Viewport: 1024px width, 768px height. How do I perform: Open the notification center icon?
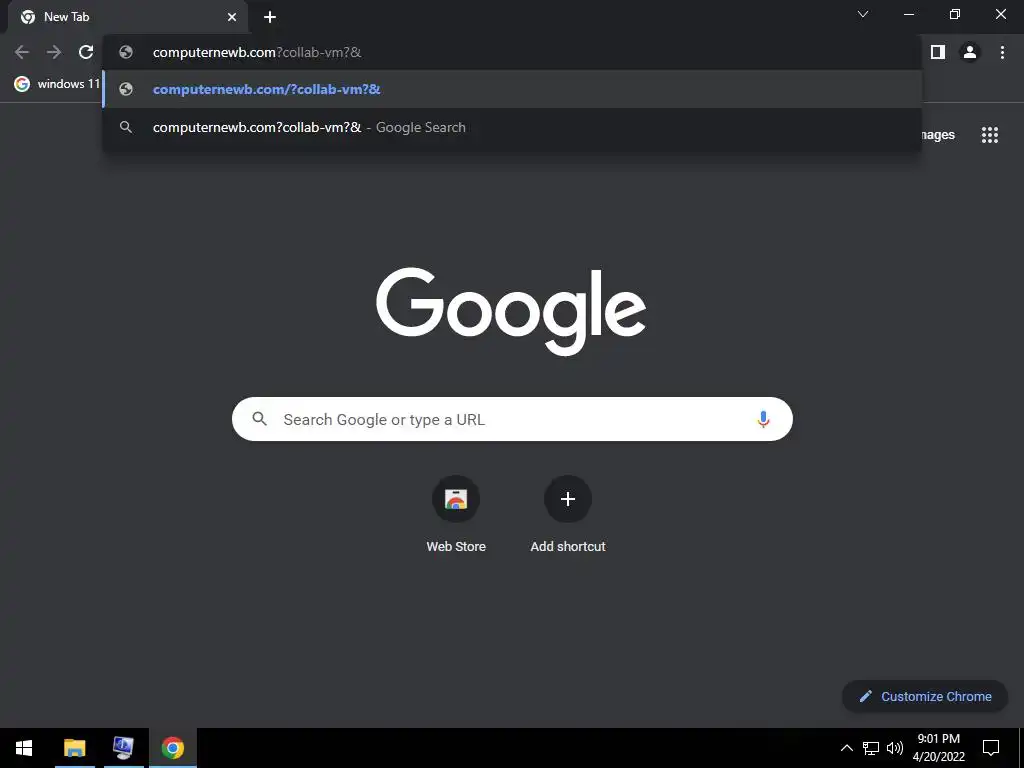pyautogui.click(x=991, y=748)
